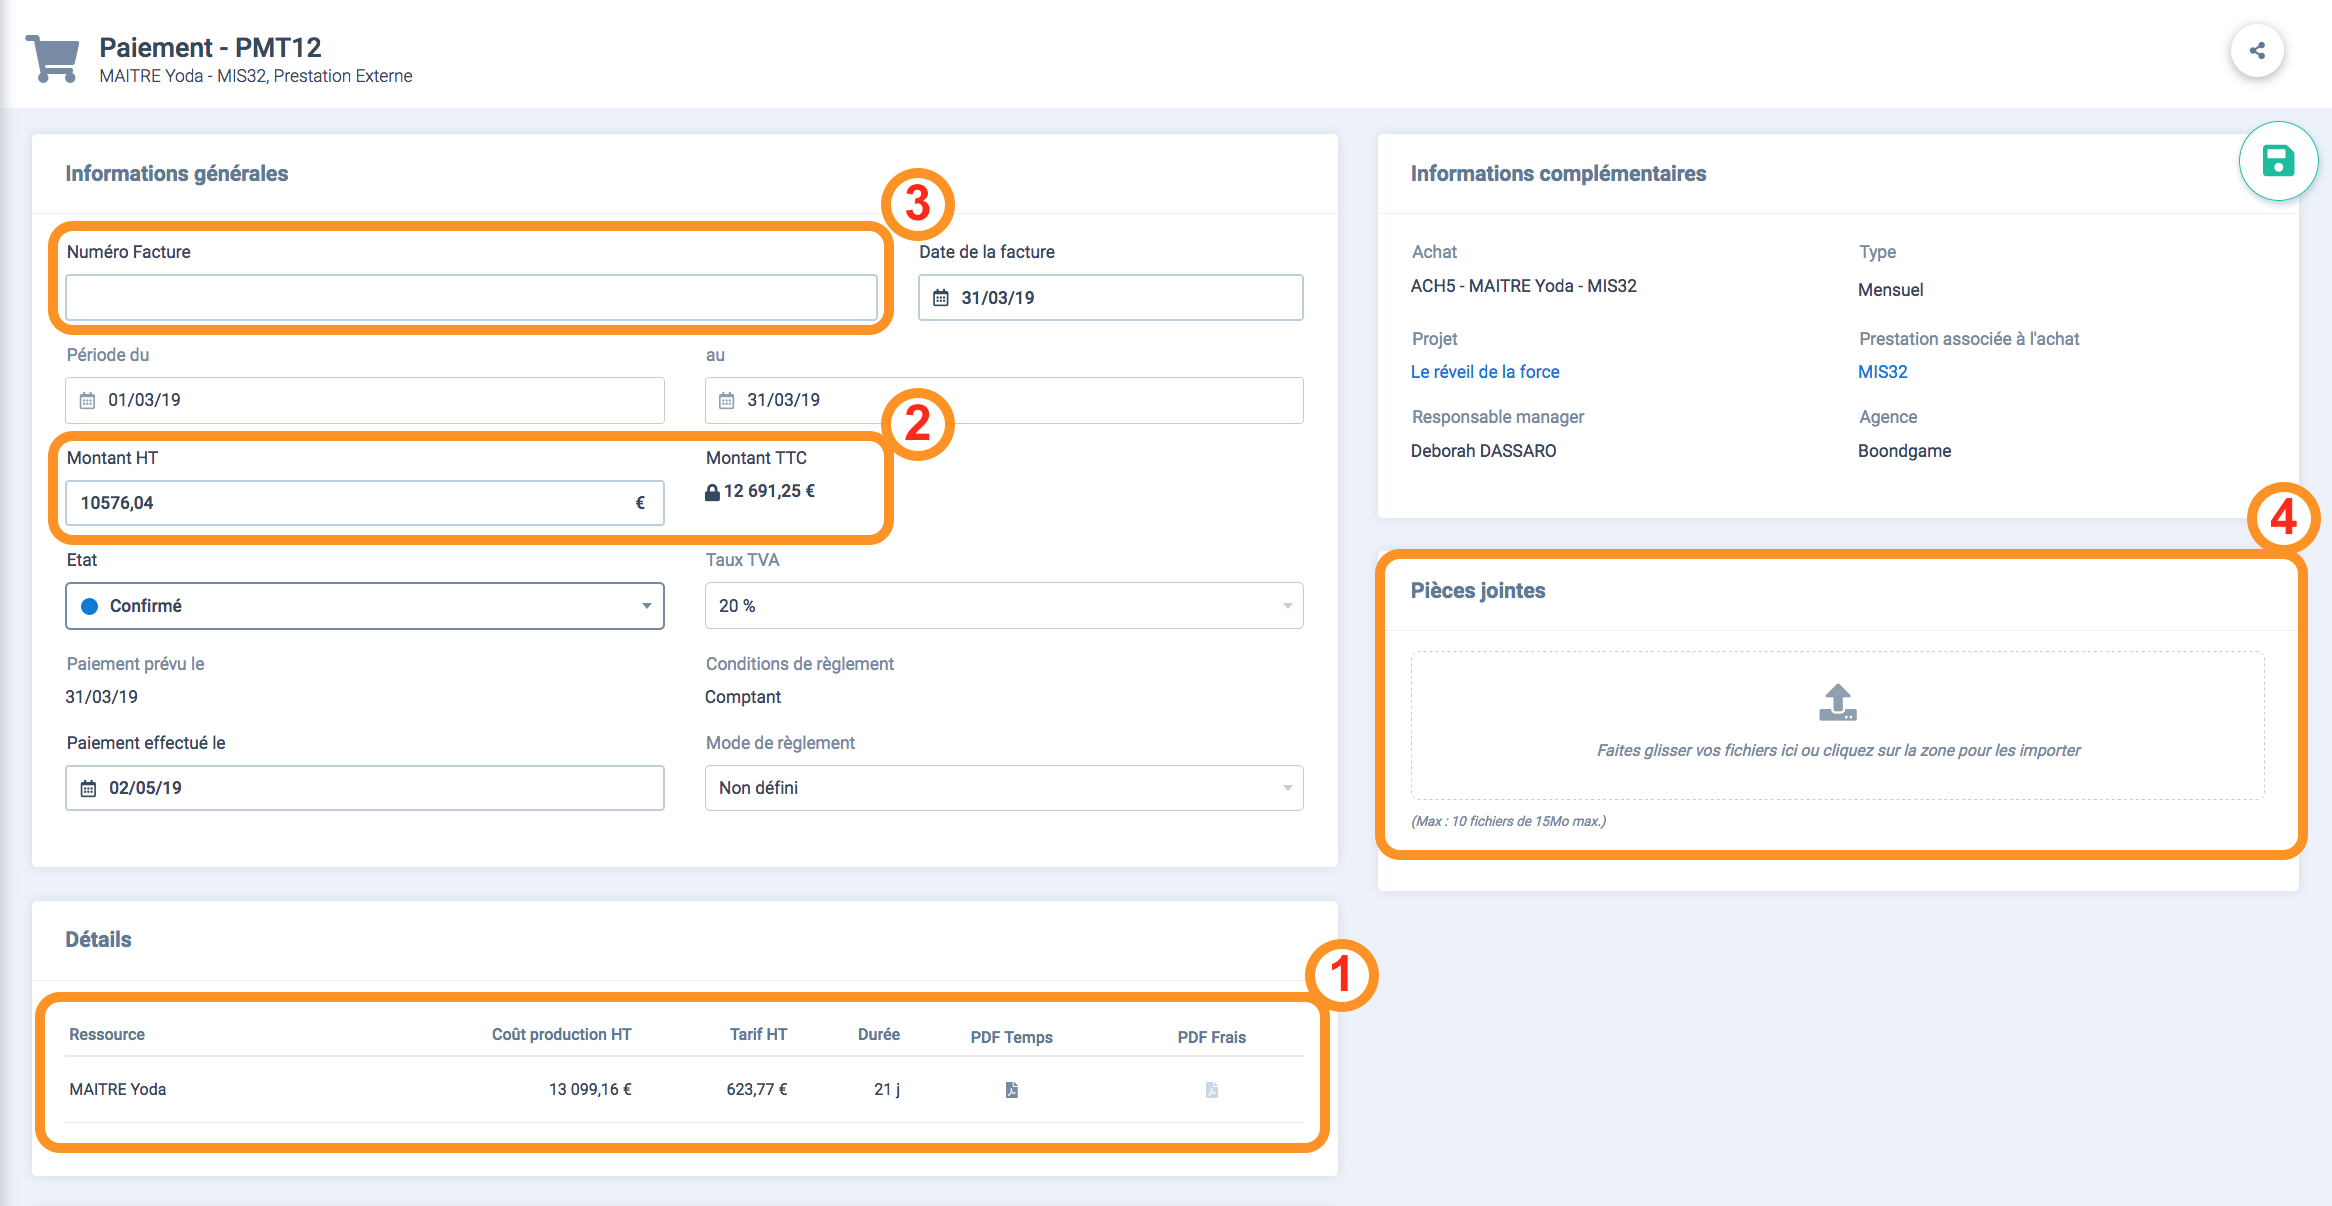Open the Taux TVA dropdown set to 20 %
The width and height of the screenshot is (2332, 1206).
[x=1004, y=606]
